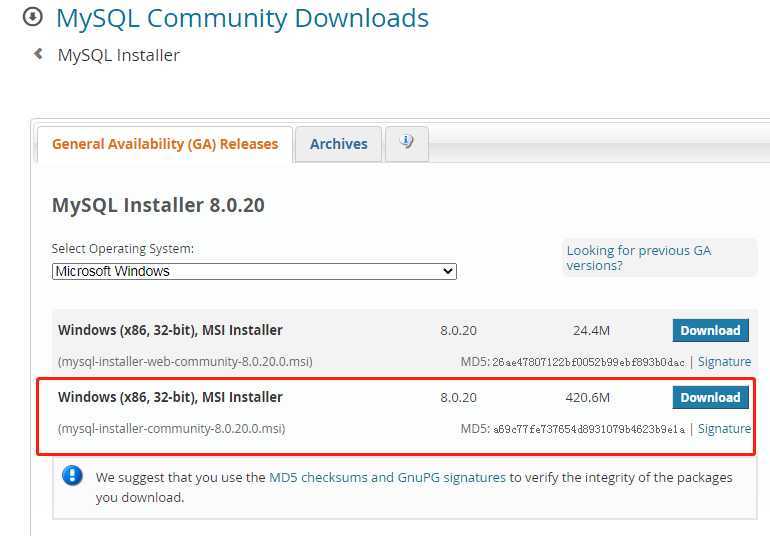770x536 pixels.
Task: Click filename mysql-installer-community-8.0.20.0.msi
Action: coord(171,428)
